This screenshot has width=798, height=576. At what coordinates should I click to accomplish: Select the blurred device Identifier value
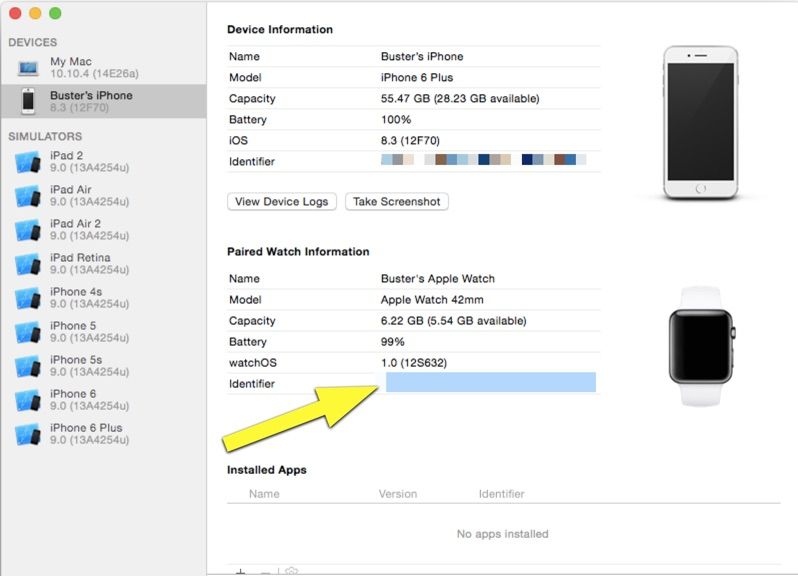click(483, 160)
